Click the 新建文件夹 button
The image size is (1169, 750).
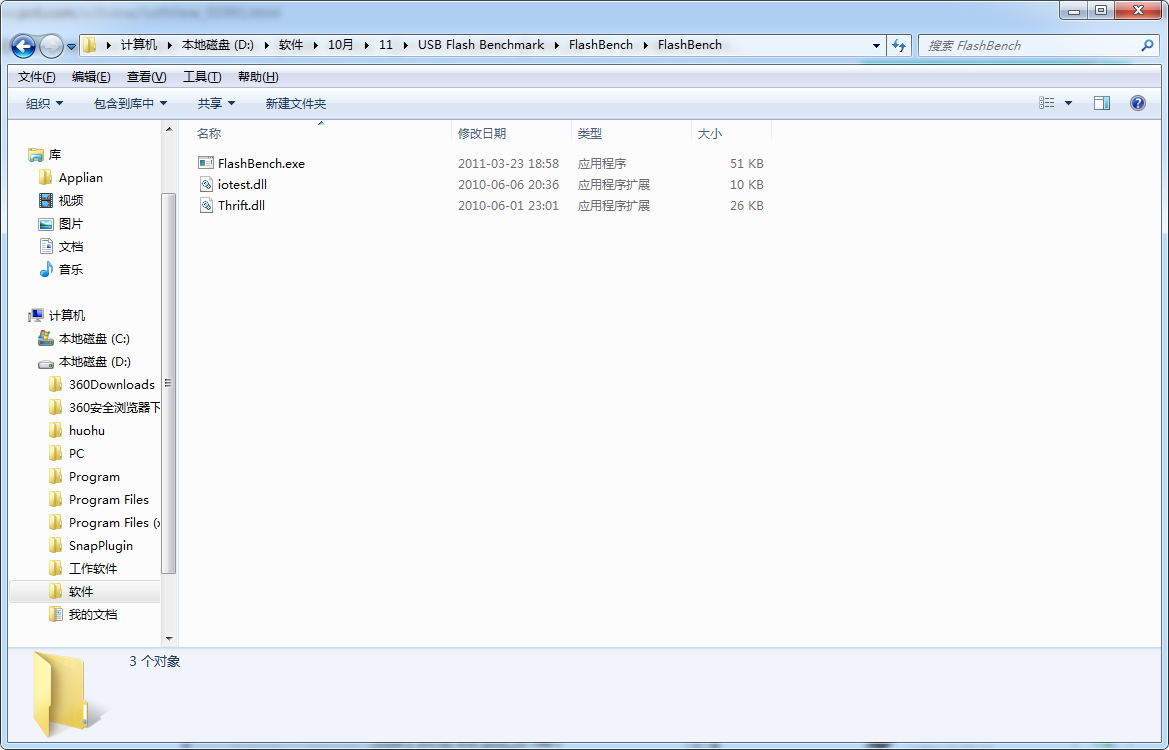click(x=296, y=104)
